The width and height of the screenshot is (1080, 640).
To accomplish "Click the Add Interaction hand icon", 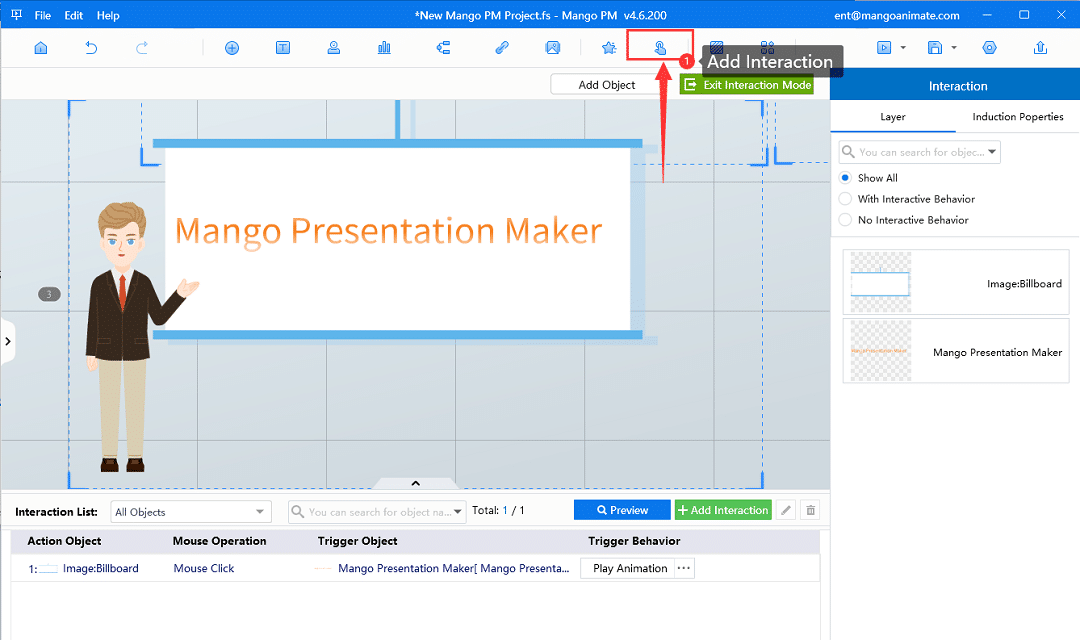I will [660, 47].
